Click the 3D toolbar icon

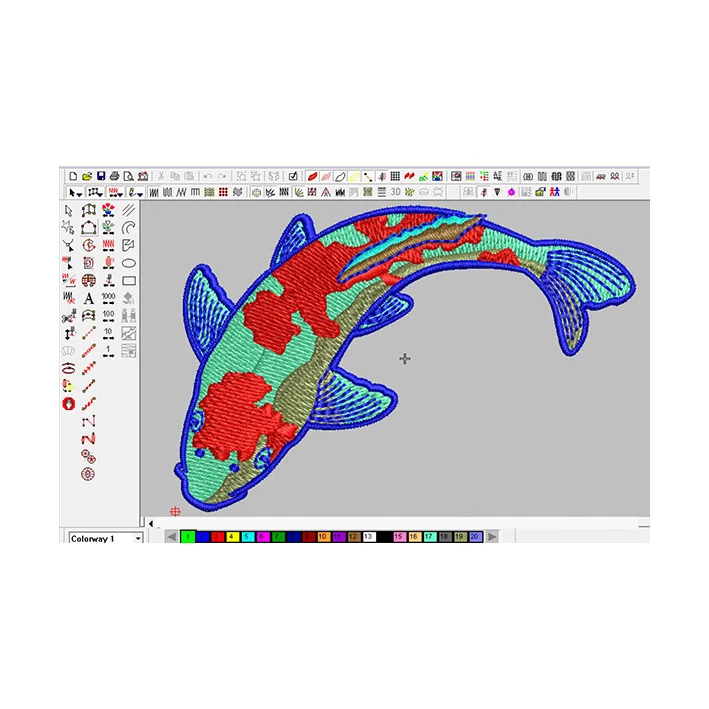coord(395,192)
